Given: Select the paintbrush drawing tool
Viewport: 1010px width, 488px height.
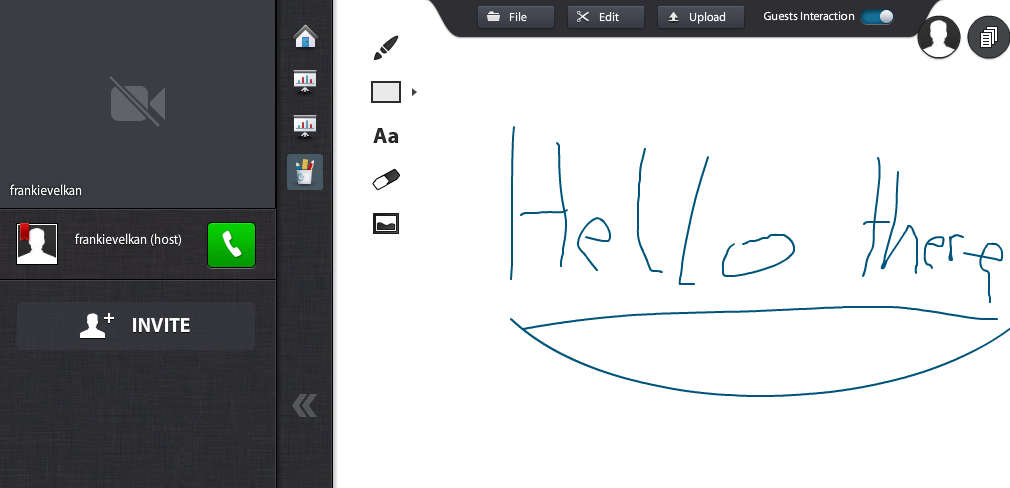Looking at the screenshot, I should point(386,47).
